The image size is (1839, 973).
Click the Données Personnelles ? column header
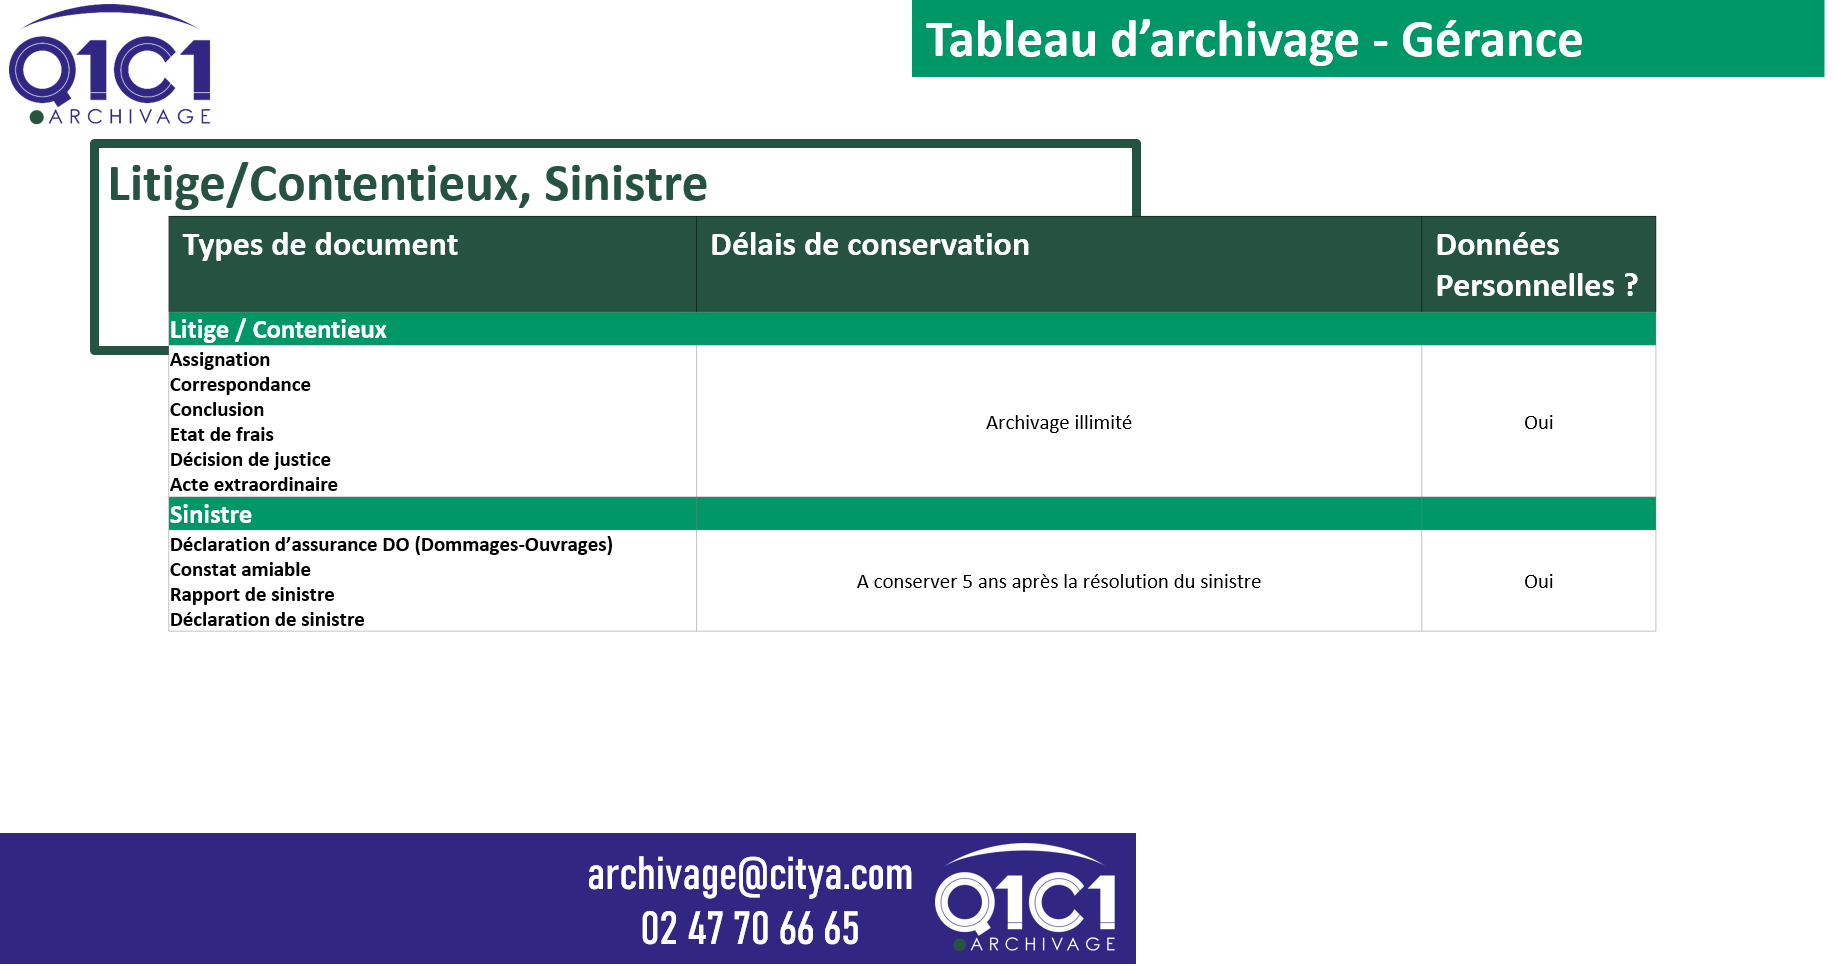[x=1536, y=265]
